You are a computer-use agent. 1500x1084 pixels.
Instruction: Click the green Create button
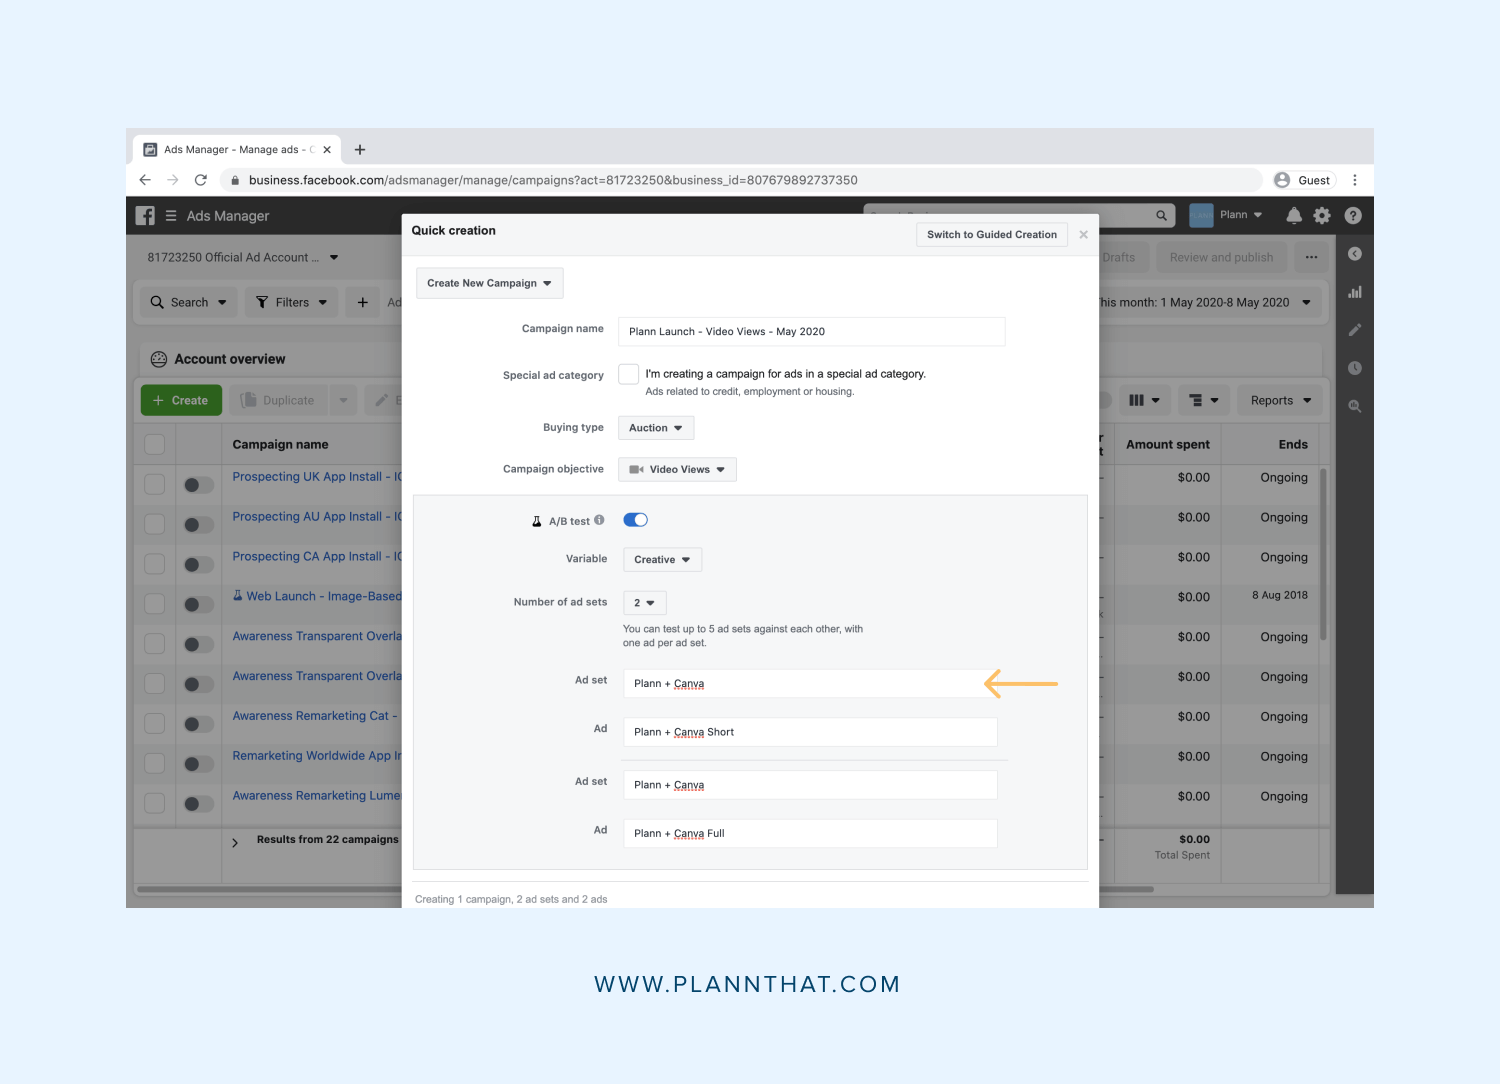pos(181,400)
